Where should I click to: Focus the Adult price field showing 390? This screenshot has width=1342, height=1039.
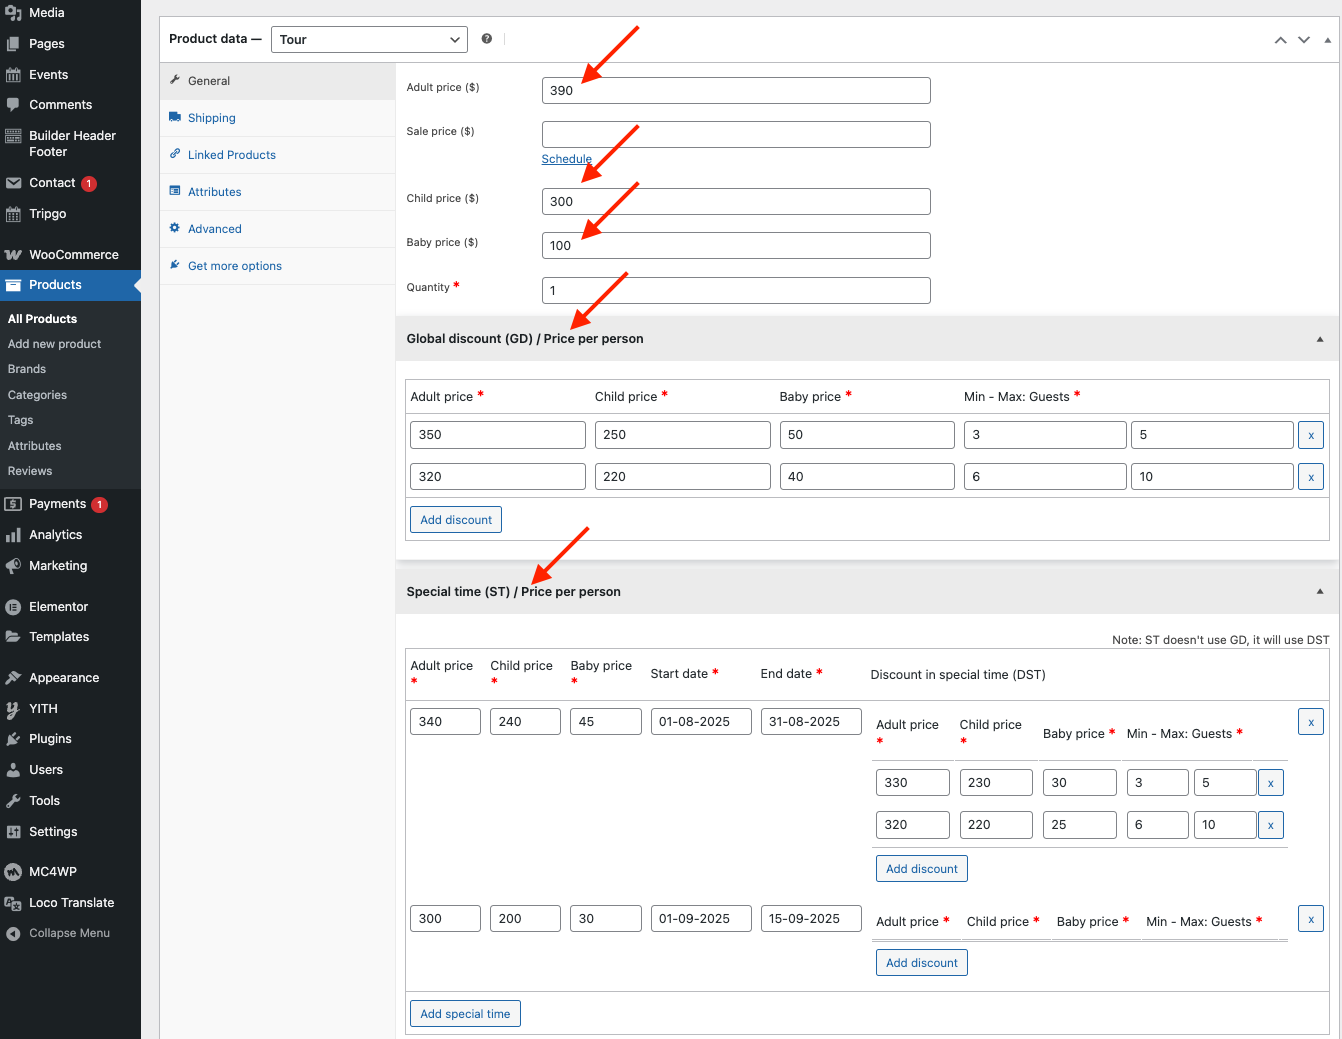(736, 90)
